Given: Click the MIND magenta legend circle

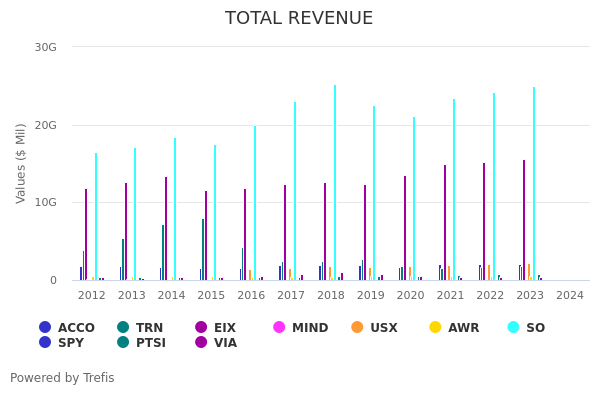Looking at the screenshot, I should point(279,327).
